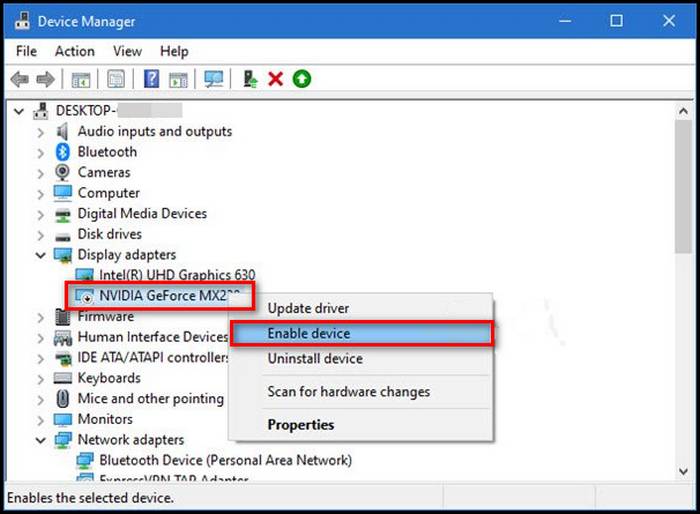Click the Monitors category icon

(62, 419)
